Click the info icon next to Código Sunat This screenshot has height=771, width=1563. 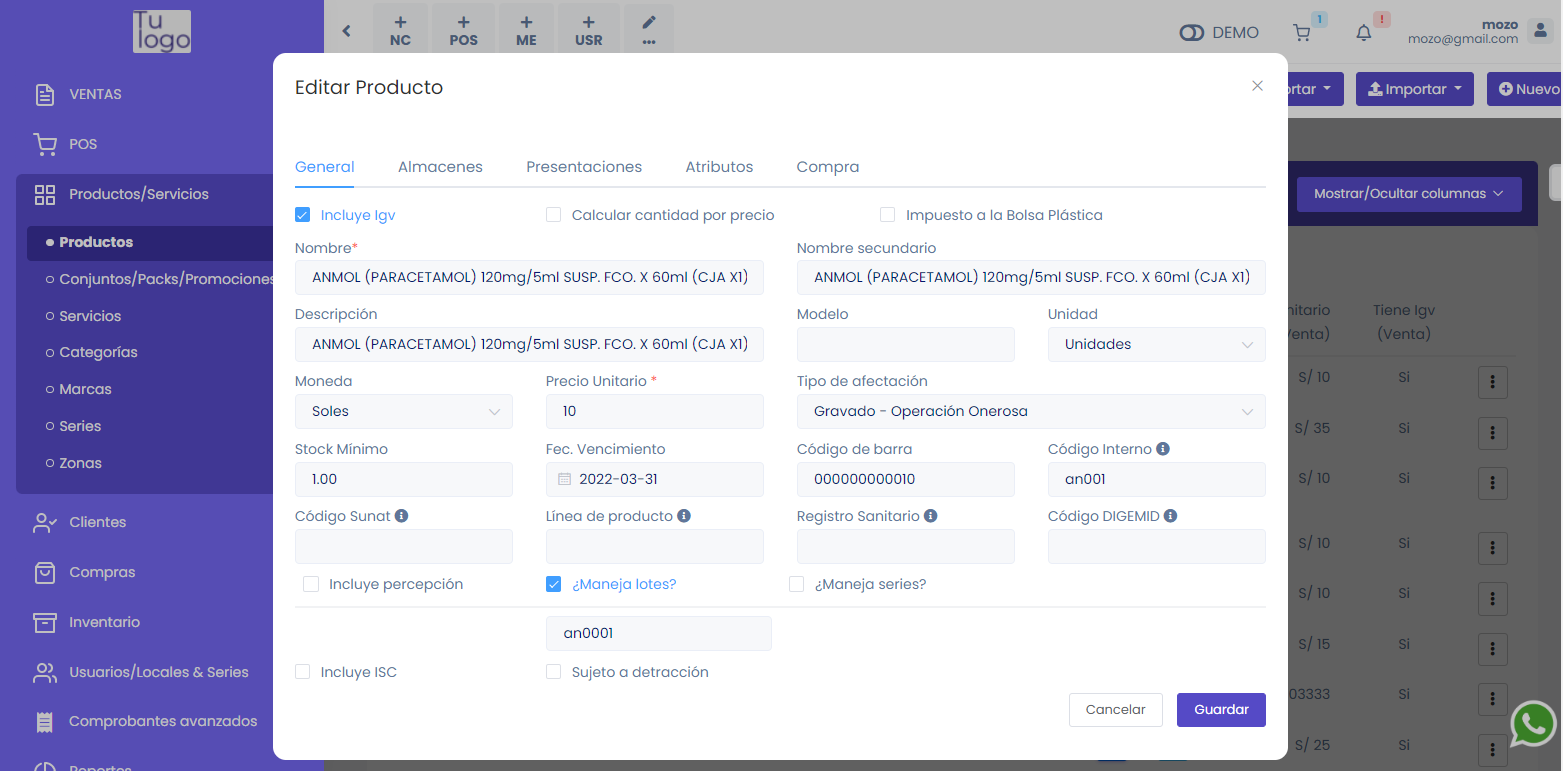pyautogui.click(x=401, y=516)
